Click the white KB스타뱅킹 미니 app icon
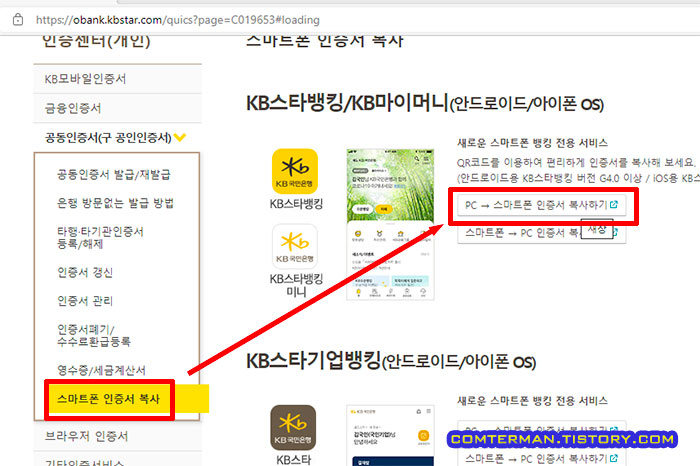 [295, 246]
